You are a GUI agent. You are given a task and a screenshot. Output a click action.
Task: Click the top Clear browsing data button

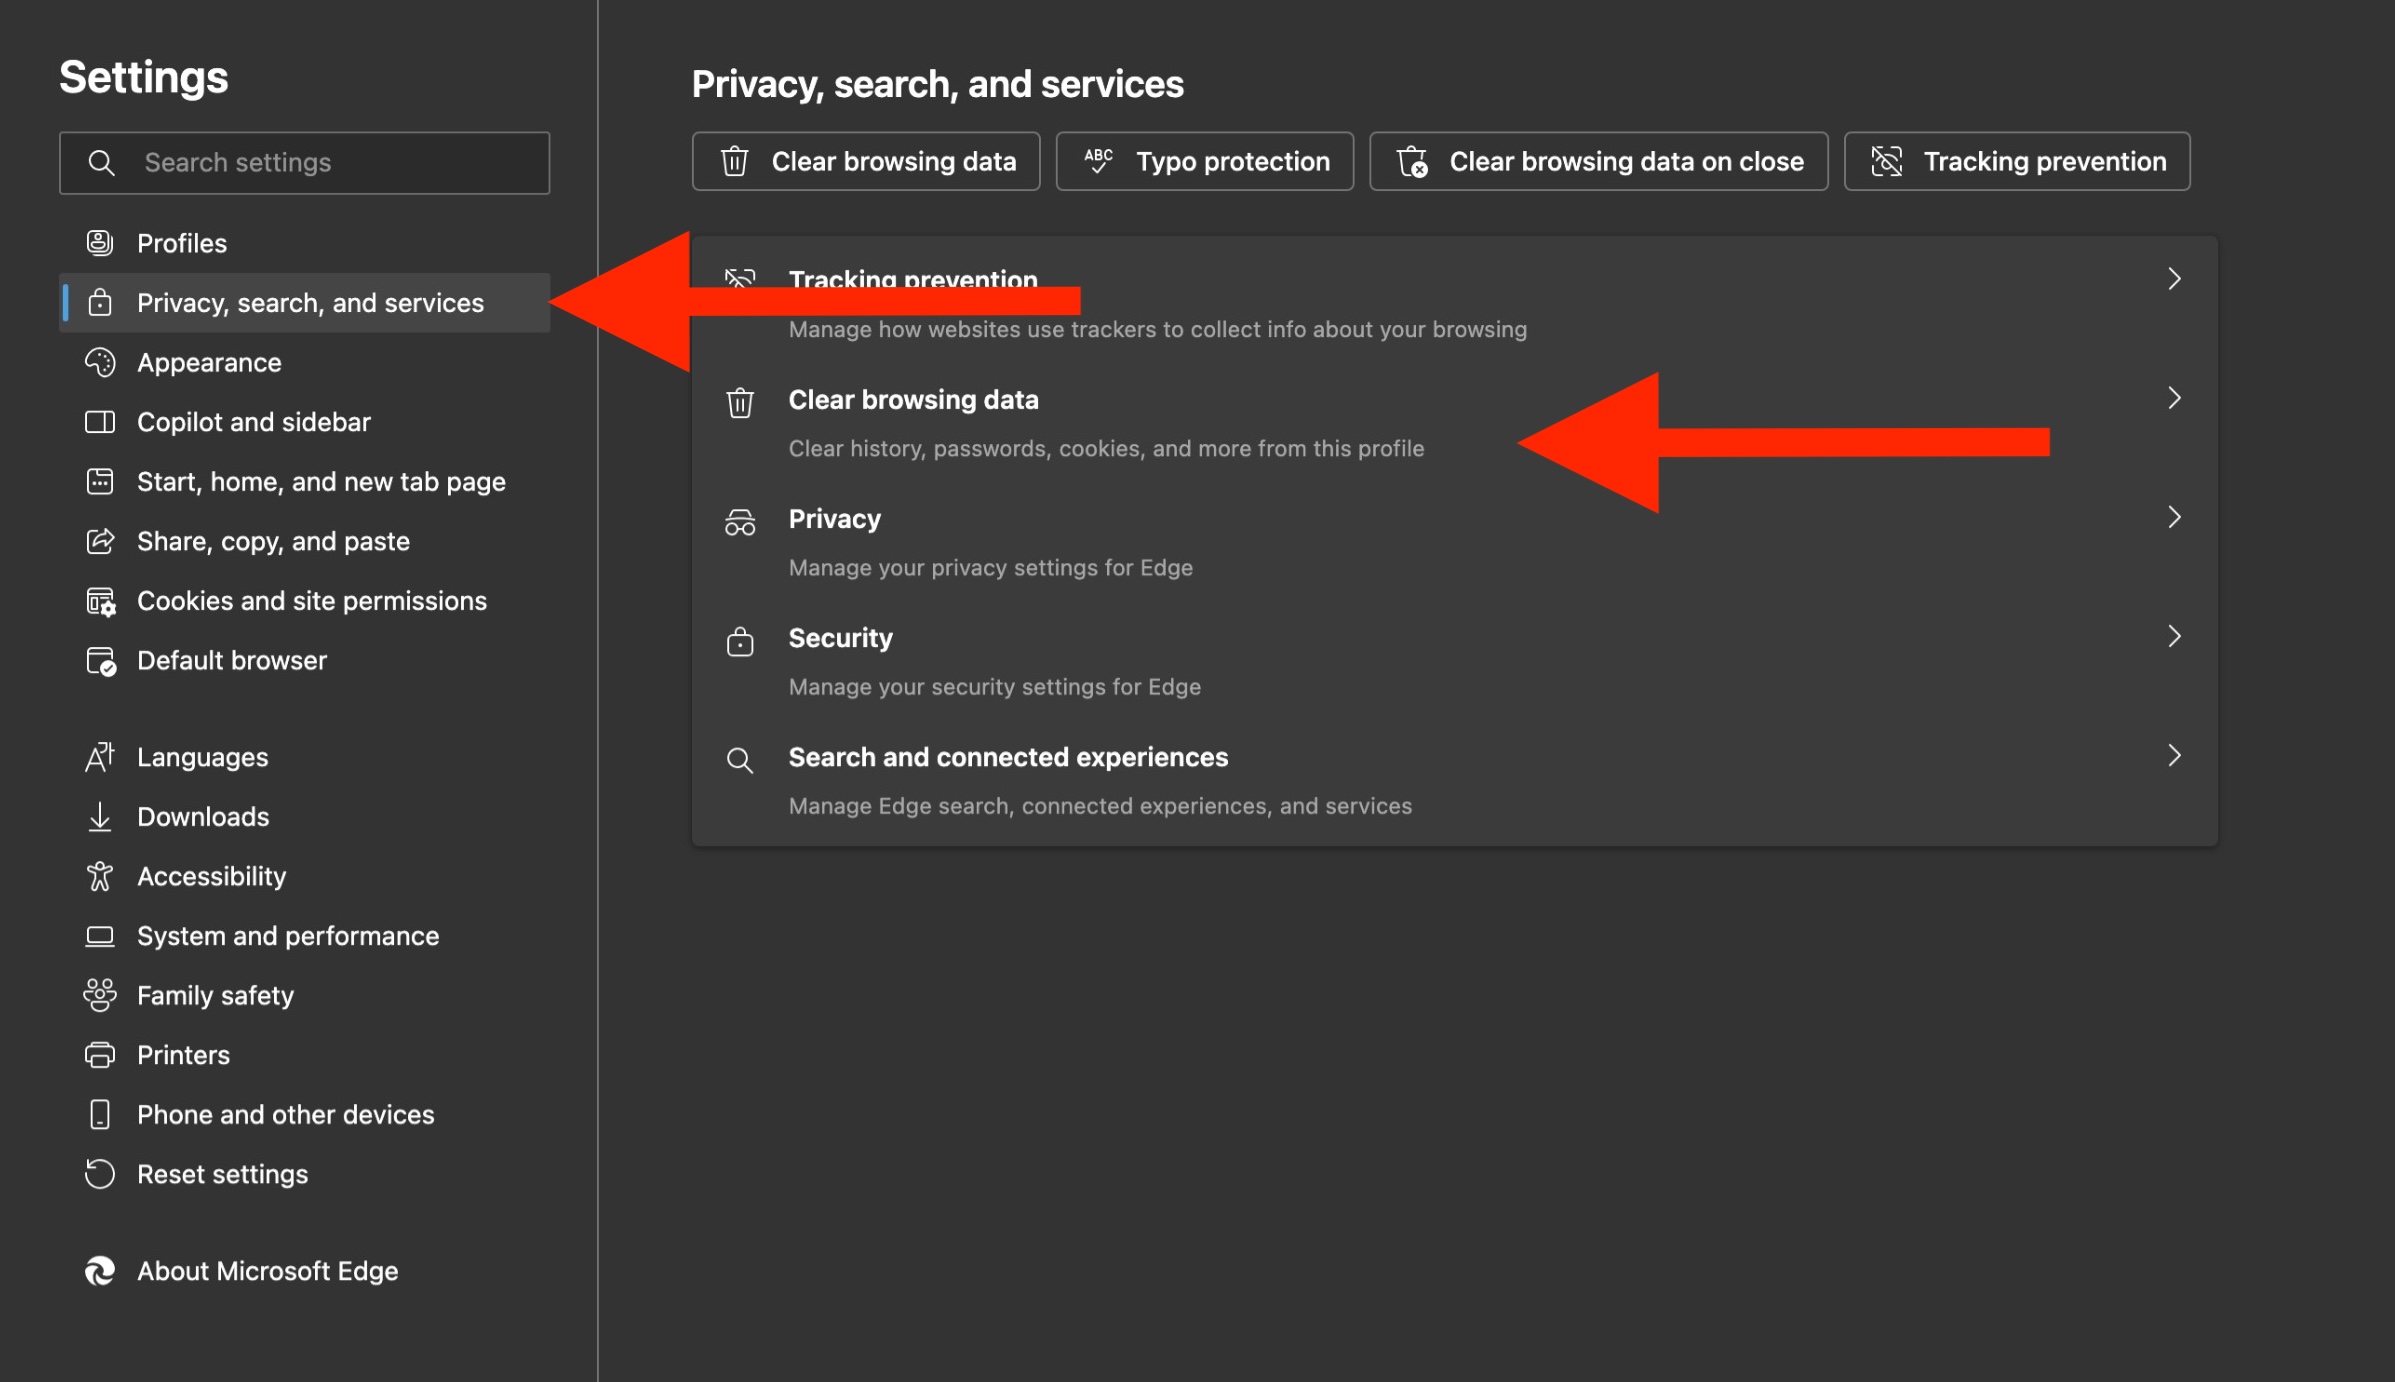point(866,161)
